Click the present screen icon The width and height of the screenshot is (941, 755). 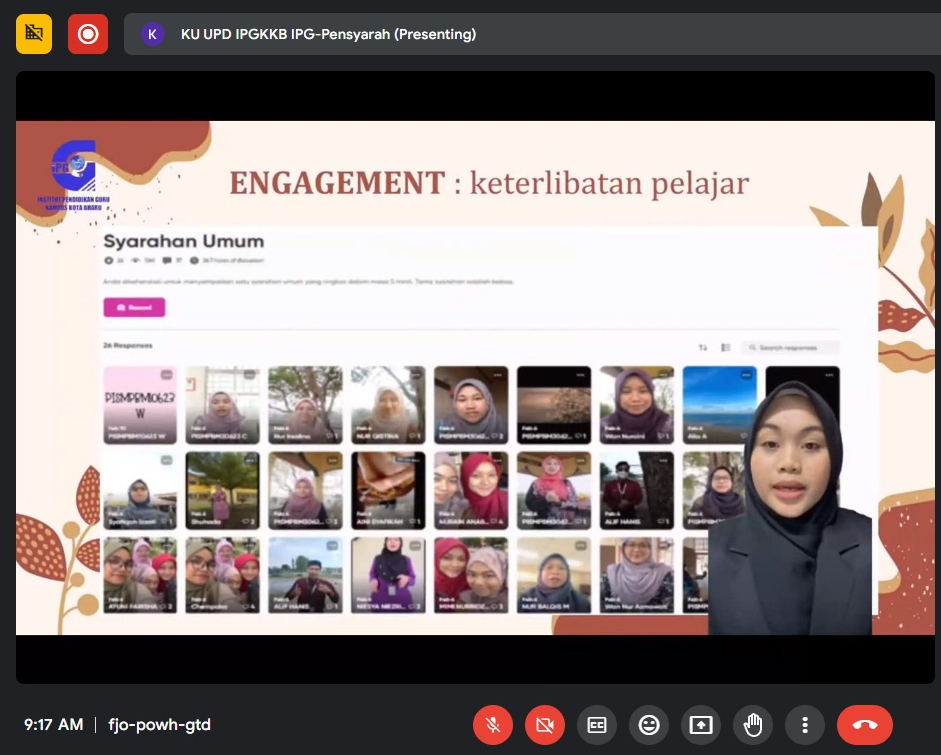coord(701,725)
